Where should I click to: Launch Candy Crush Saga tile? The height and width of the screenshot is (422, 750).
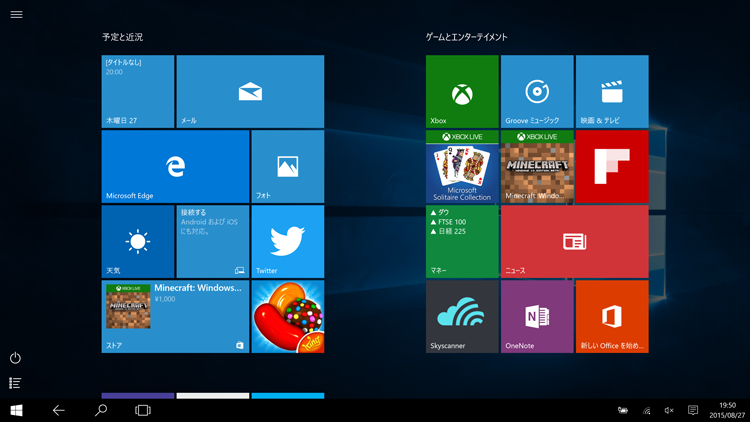287,316
